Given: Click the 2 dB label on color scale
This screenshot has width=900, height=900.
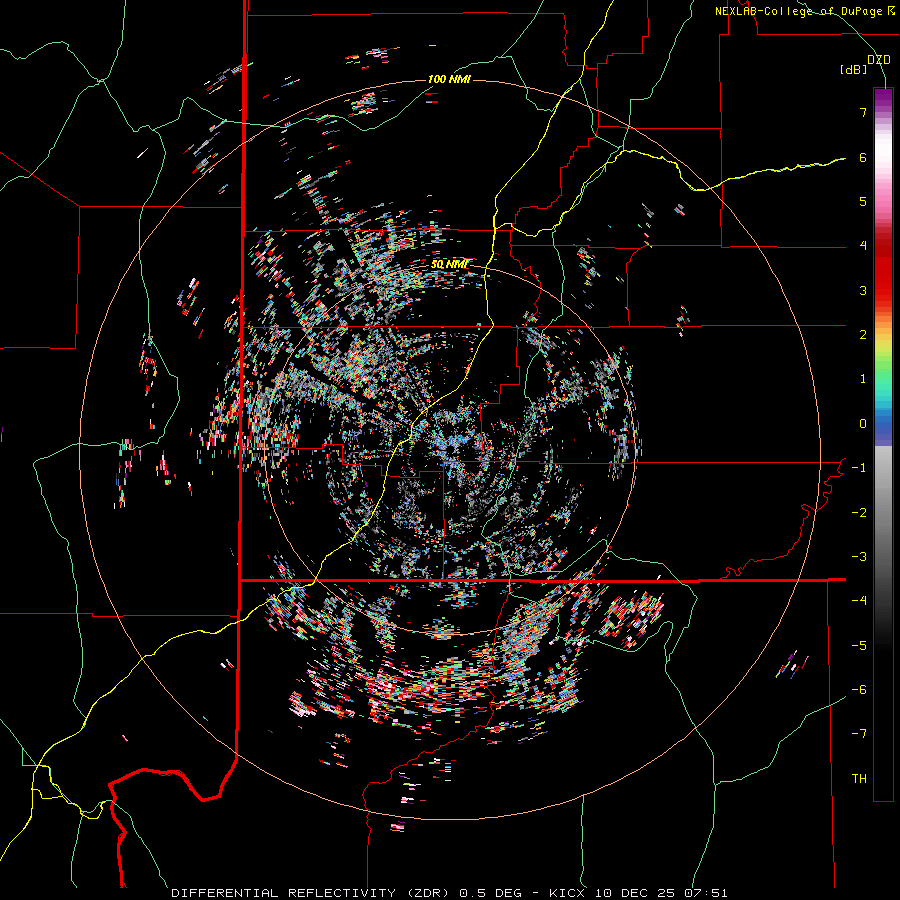Looking at the screenshot, I should coord(863,335).
